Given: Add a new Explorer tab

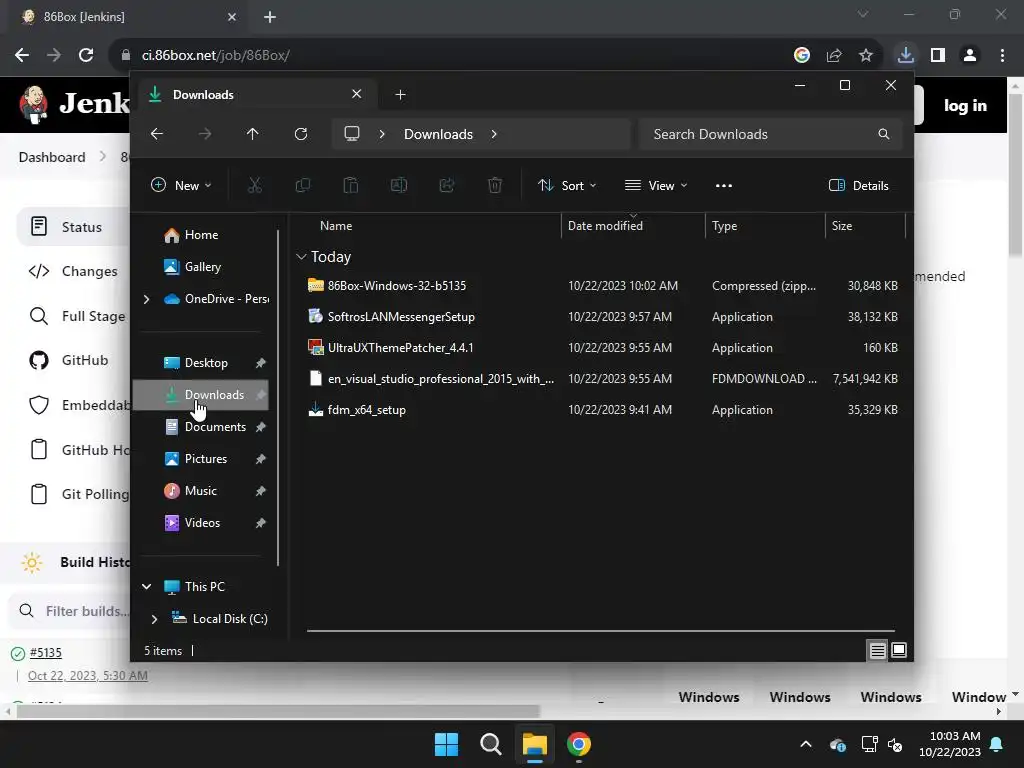Looking at the screenshot, I should coord(400,95).
